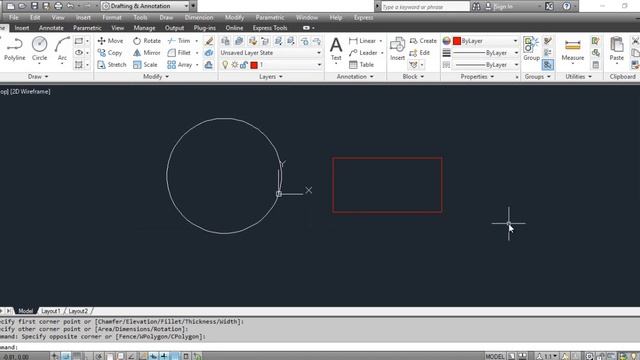The height and width of the screenshot is (360, 640).
Task: Click the Group tool
Action: [x=531, y=49]
